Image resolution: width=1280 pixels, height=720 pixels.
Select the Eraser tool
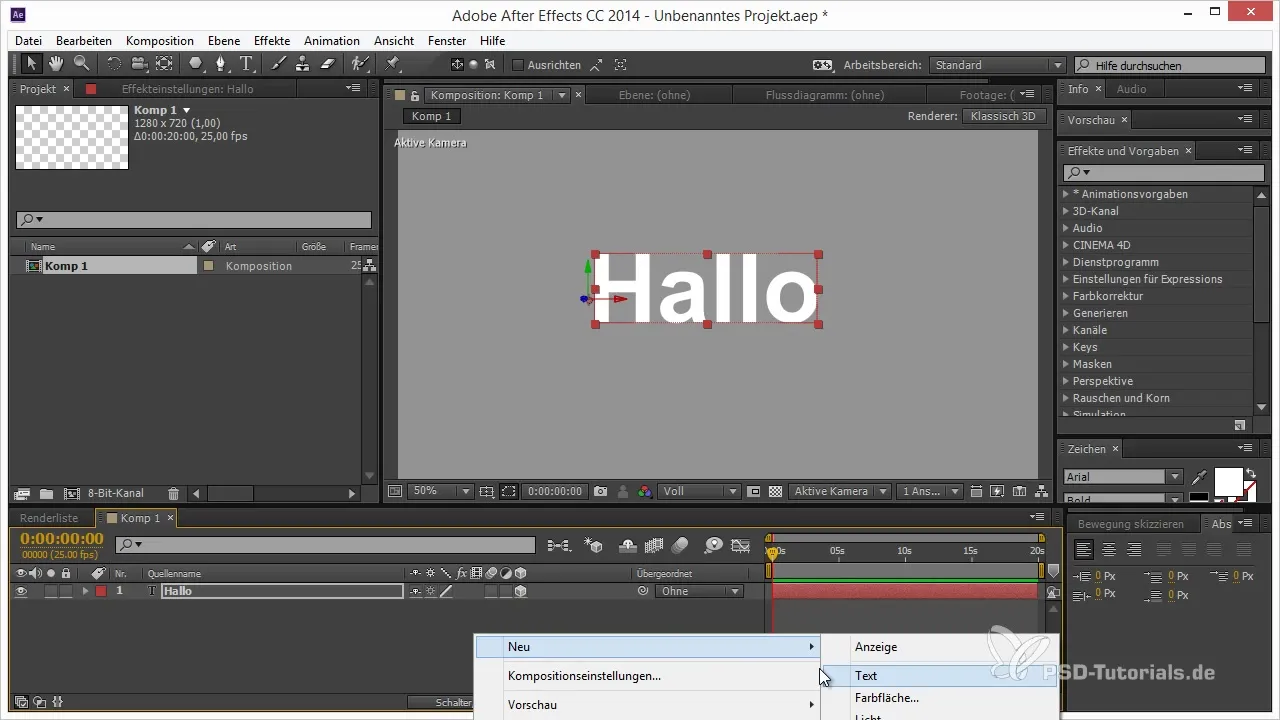coord(327,64)
